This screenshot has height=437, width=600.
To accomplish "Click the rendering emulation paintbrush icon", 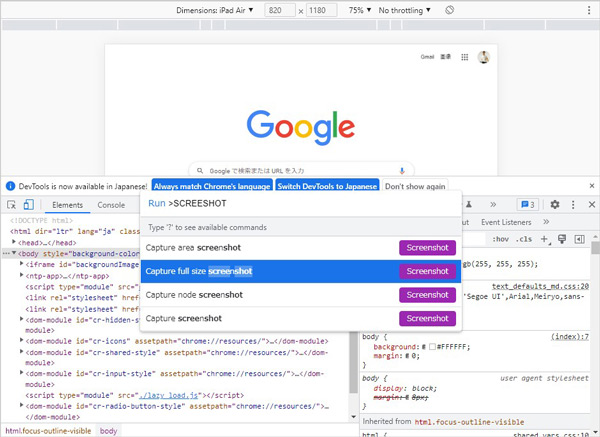I will point(562,240).
